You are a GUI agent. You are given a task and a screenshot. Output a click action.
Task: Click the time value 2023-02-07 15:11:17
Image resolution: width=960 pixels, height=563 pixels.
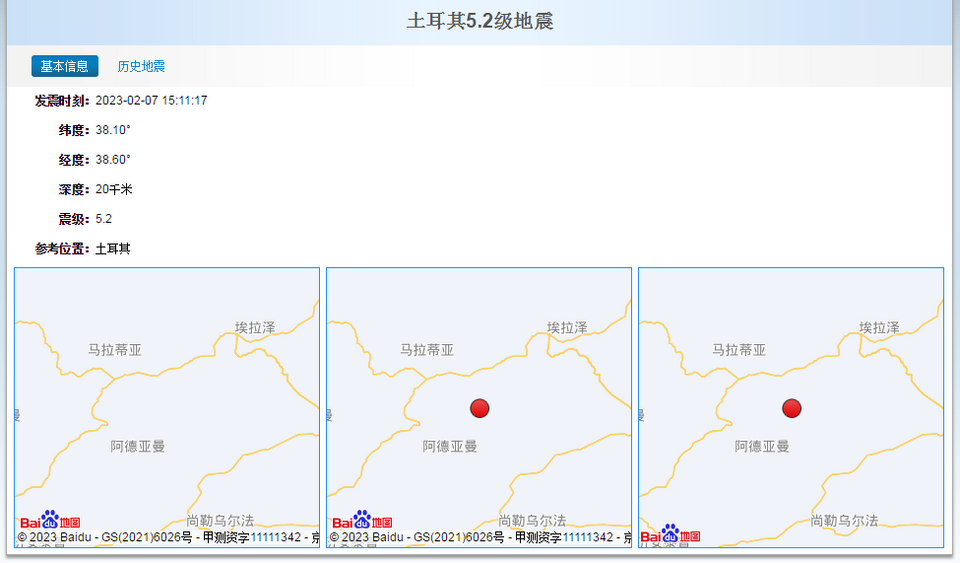pos(151,100)
